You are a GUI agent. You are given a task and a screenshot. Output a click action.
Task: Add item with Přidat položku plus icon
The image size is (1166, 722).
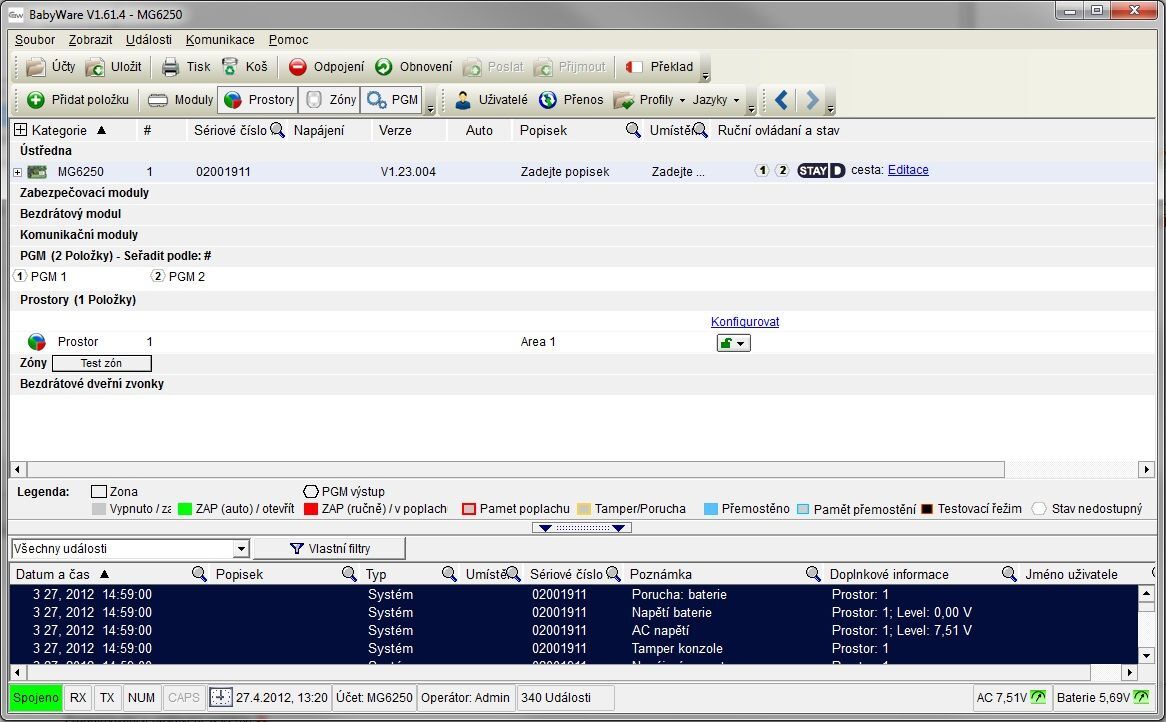point(36,100)
